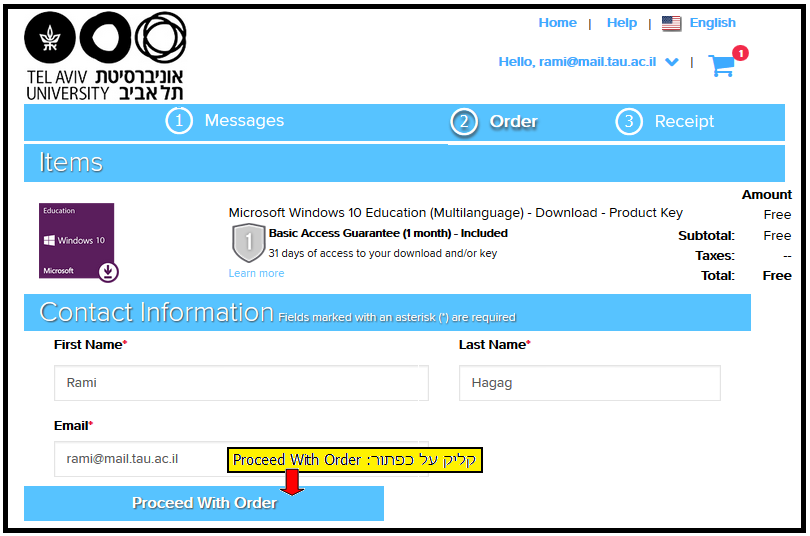This screenshot has height=536, width=810.
Task: Open the Help link
Action: pyautogui.click(x=621, y=23)
